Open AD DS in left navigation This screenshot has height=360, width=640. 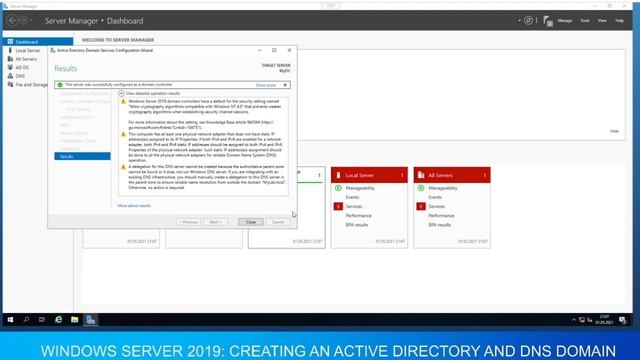22,67
